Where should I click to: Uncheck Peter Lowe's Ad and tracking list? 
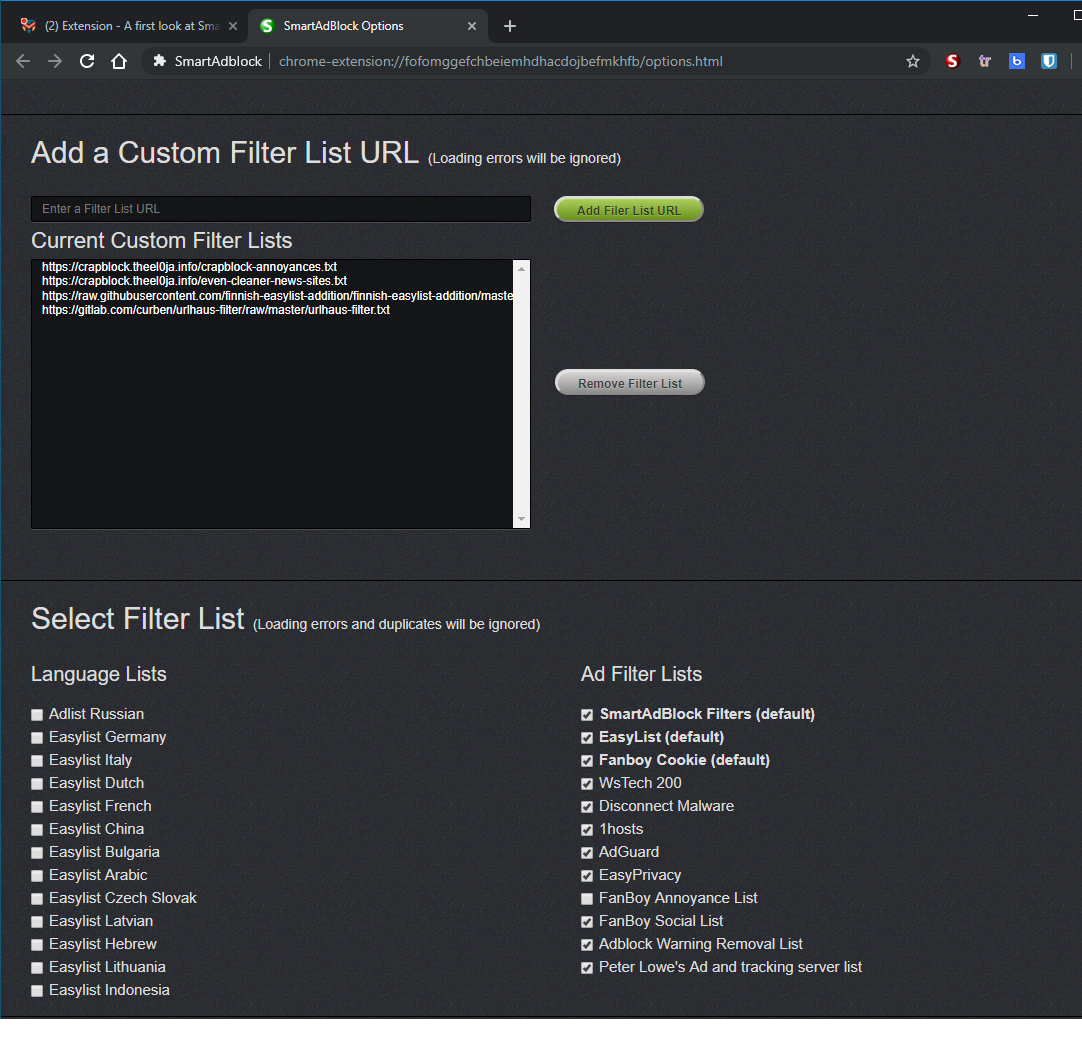(x=587, y=968)
